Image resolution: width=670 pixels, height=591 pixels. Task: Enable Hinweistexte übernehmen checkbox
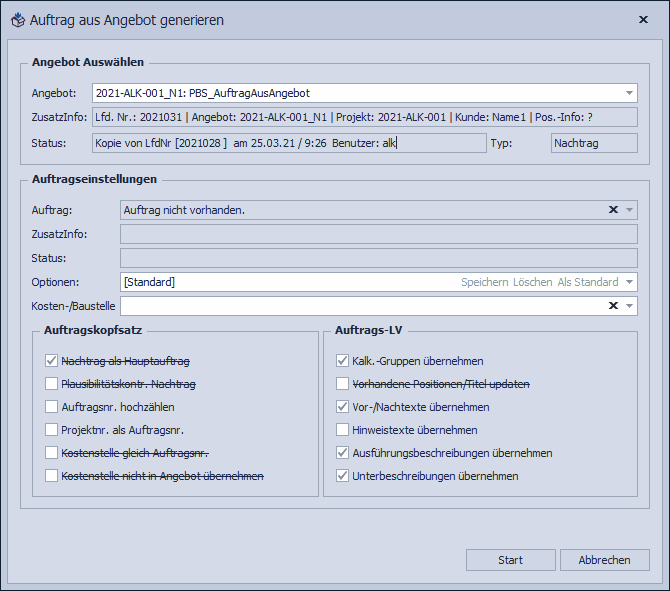pyautogui.click(x=343, y=430)
